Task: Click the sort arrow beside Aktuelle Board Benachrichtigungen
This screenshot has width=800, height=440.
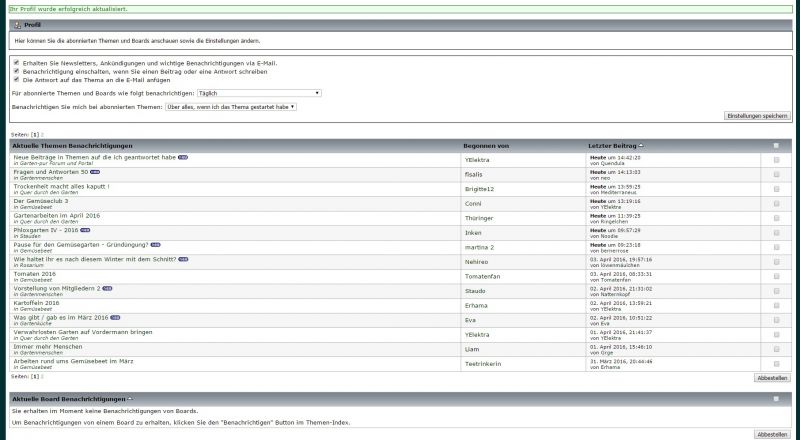Action: (129, 398)
